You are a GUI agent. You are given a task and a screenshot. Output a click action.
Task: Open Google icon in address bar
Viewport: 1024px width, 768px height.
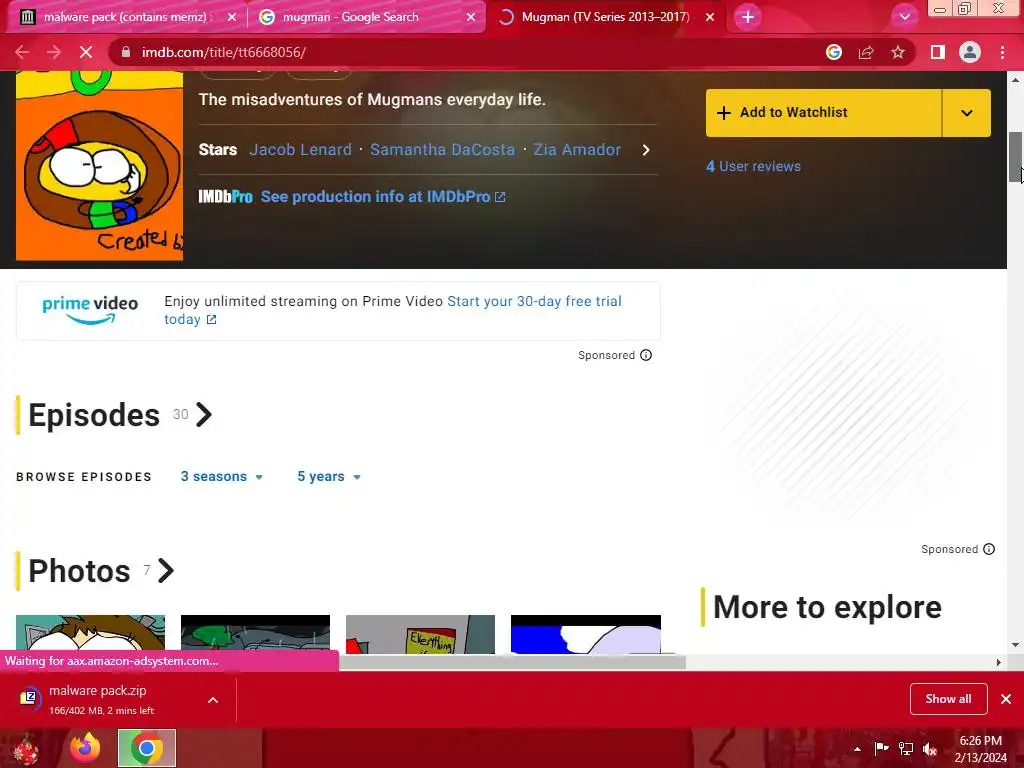pyautogui.click(x=833, y=52)
